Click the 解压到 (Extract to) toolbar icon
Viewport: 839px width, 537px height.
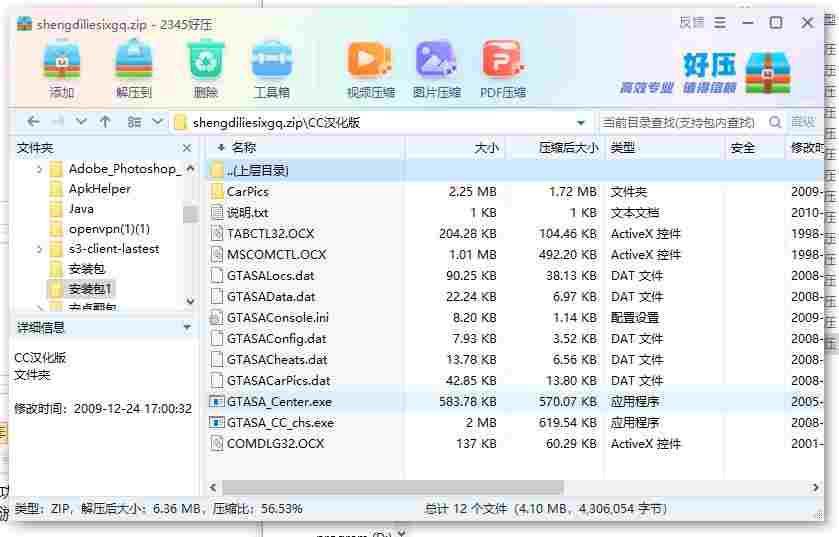(x=133, y=60)
